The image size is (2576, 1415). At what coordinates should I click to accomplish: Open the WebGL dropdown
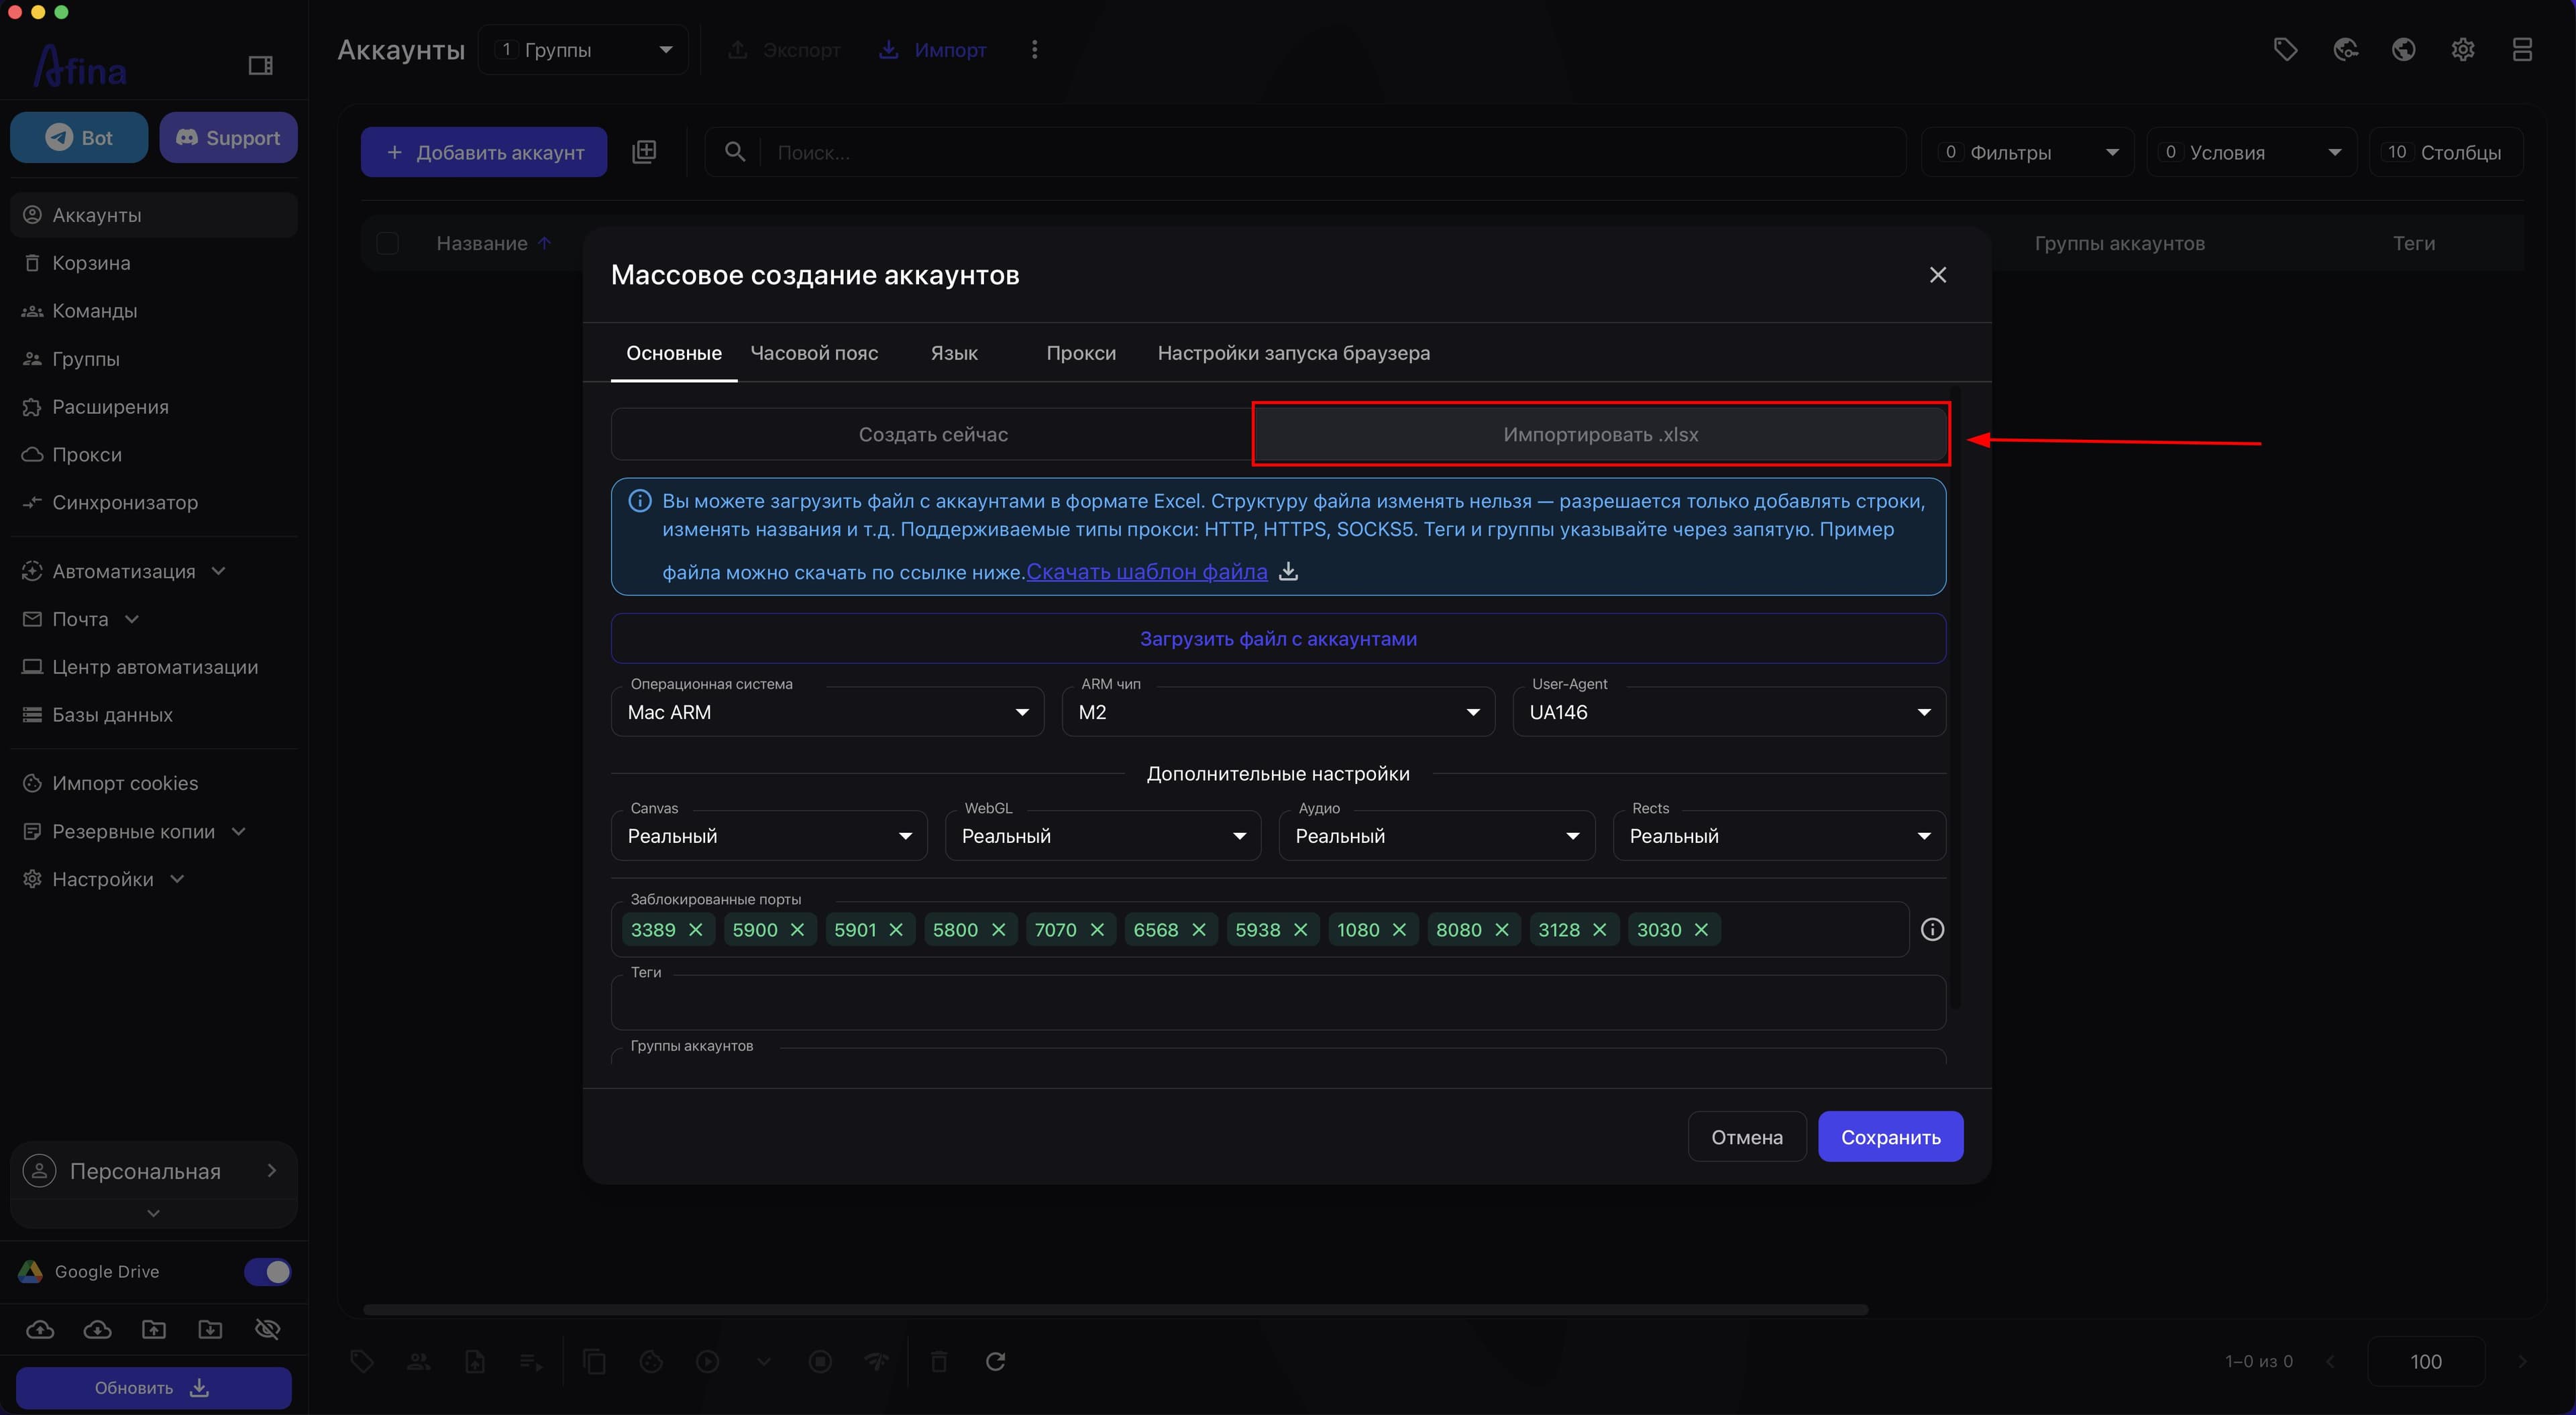(x=1103, y=836)
